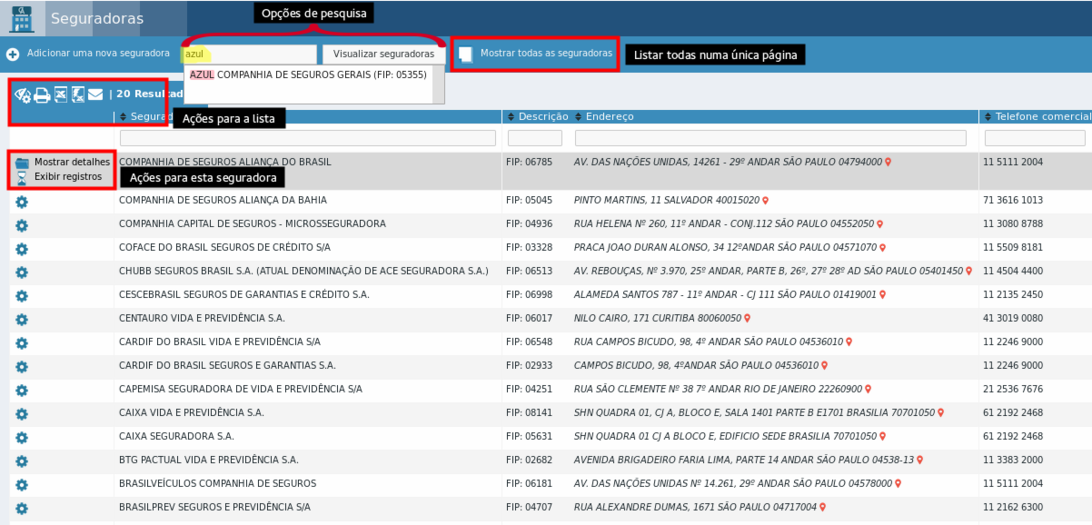Open column visibility settings eye-gear icon
The height and width of the screenshot is (525, 1092).
[x=22, y=94]
